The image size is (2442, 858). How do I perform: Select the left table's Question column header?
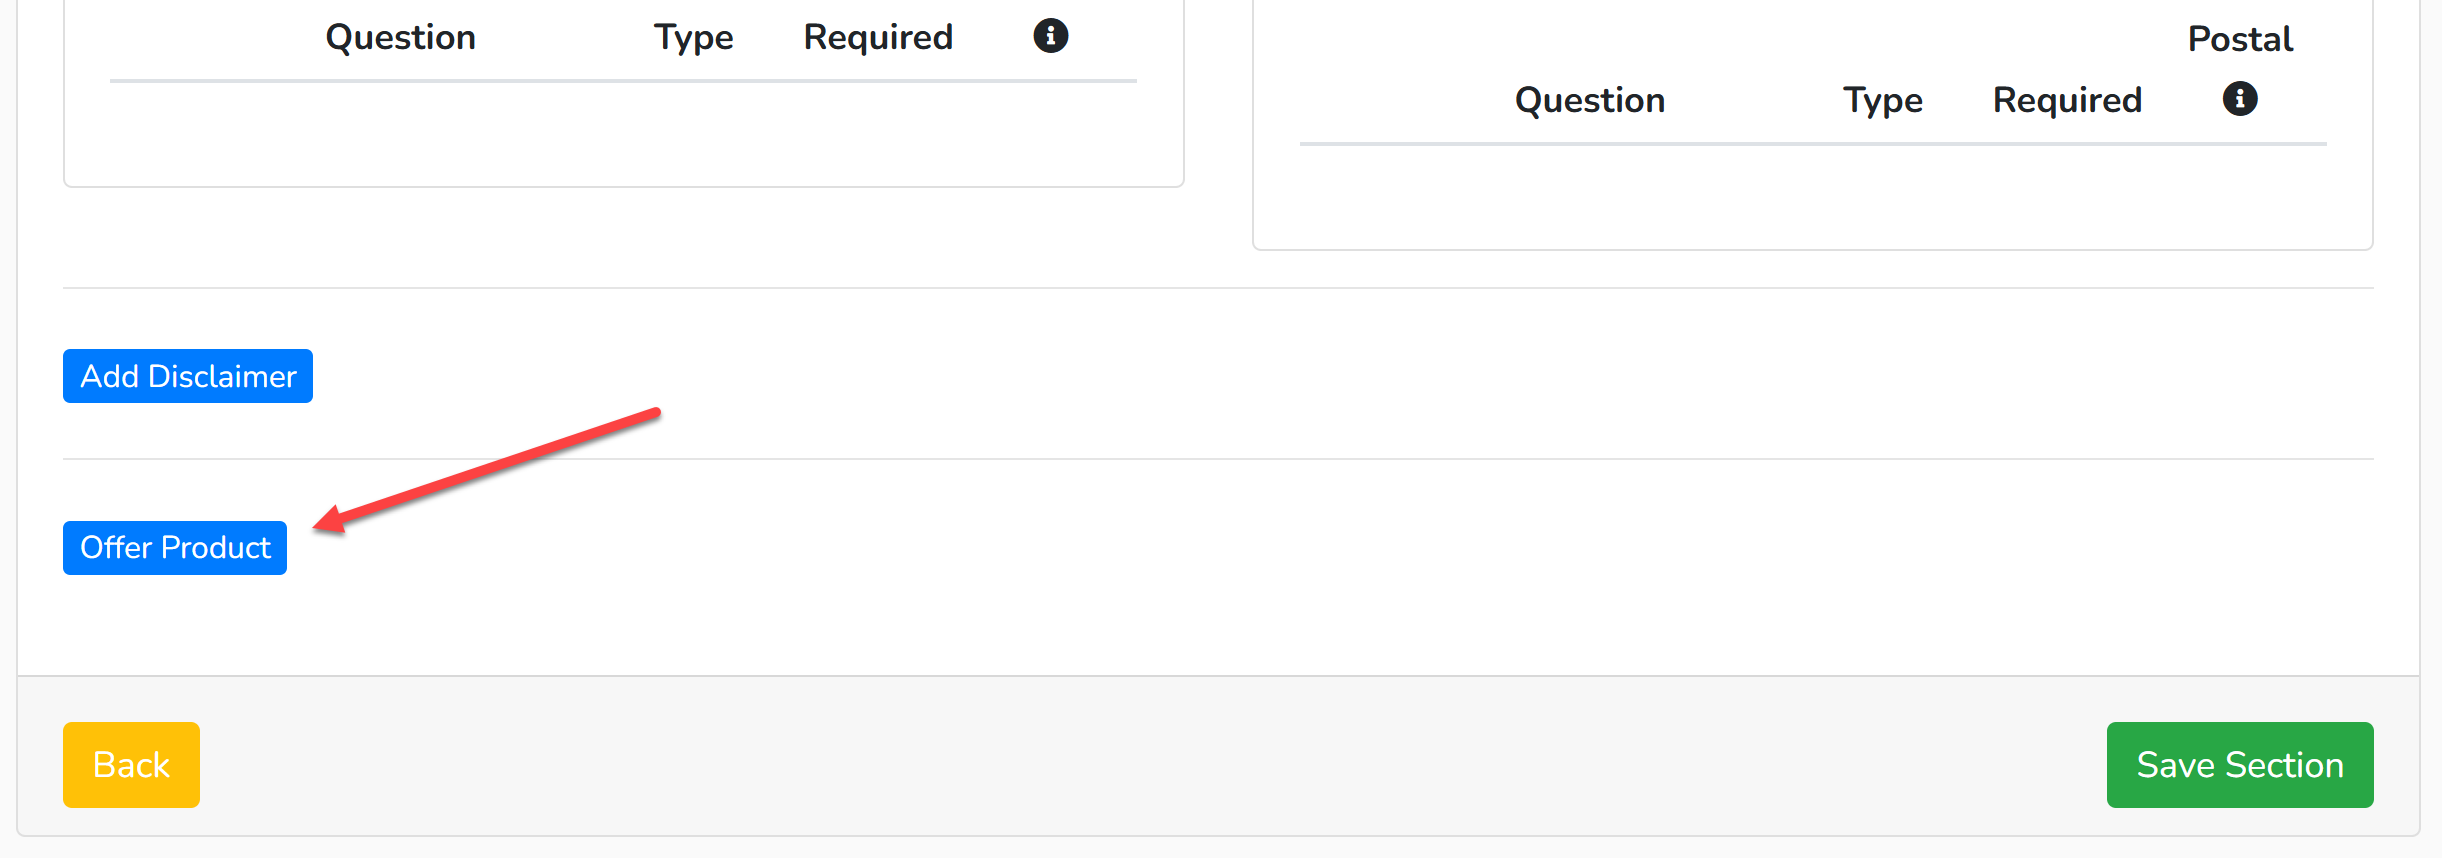(x=400, y=38)
